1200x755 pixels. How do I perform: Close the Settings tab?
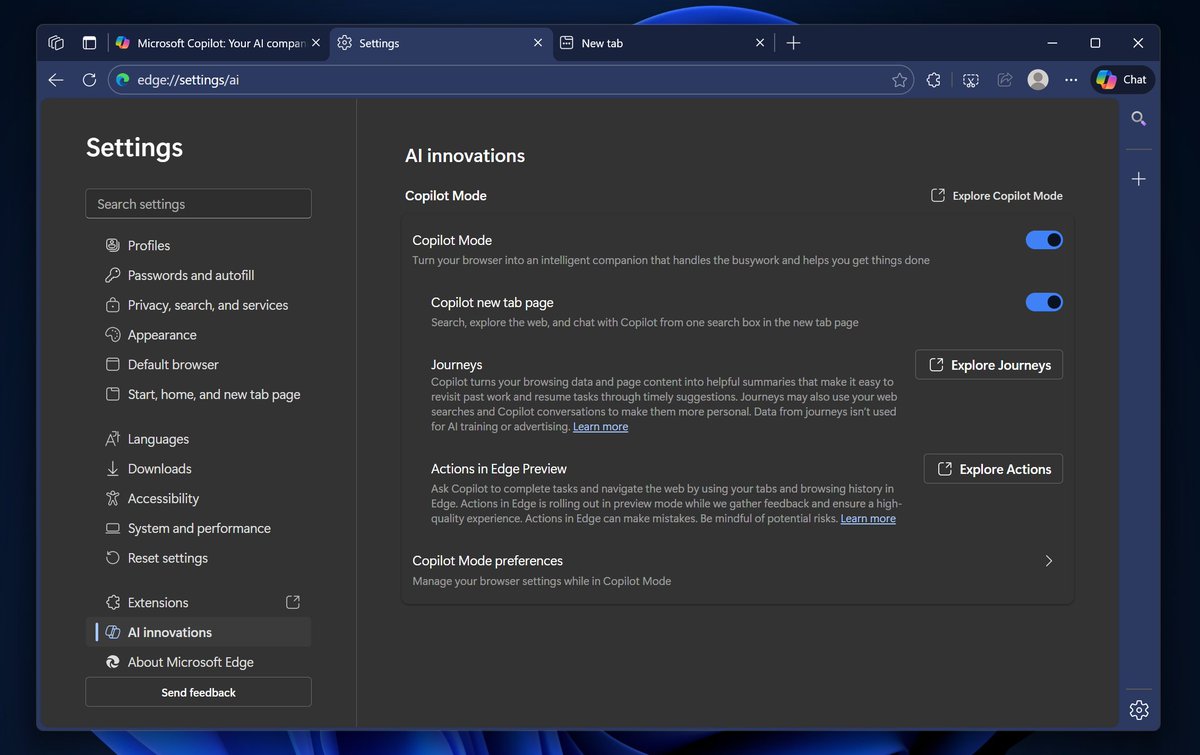point(537,43)
